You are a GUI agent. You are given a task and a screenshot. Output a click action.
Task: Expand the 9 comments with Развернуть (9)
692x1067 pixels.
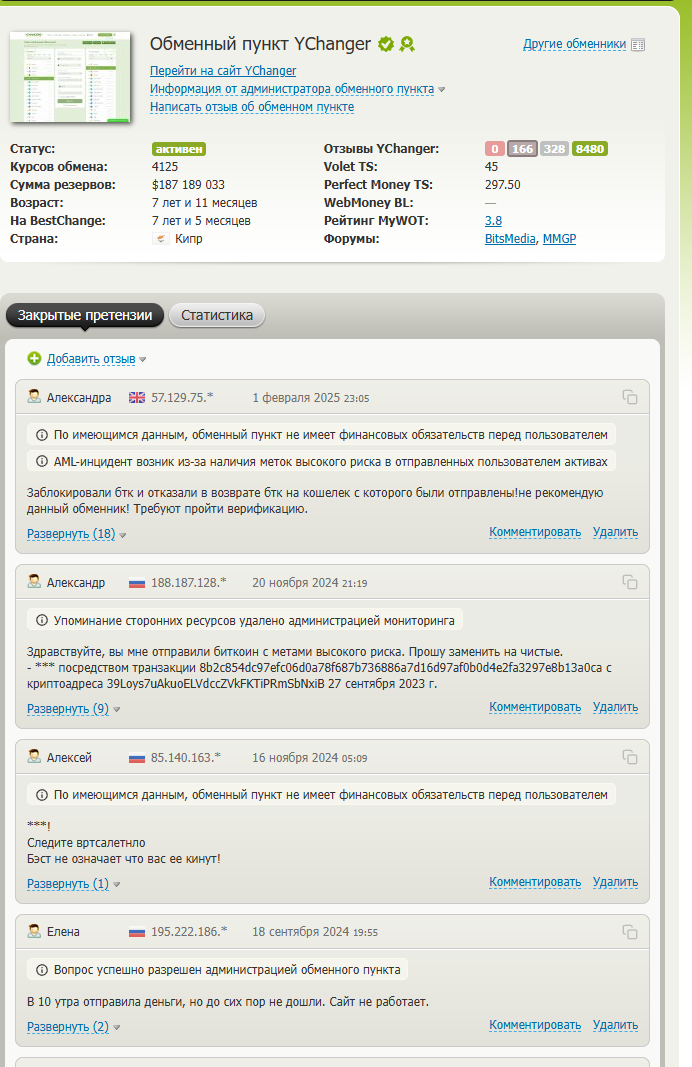(x=68, y=709)
